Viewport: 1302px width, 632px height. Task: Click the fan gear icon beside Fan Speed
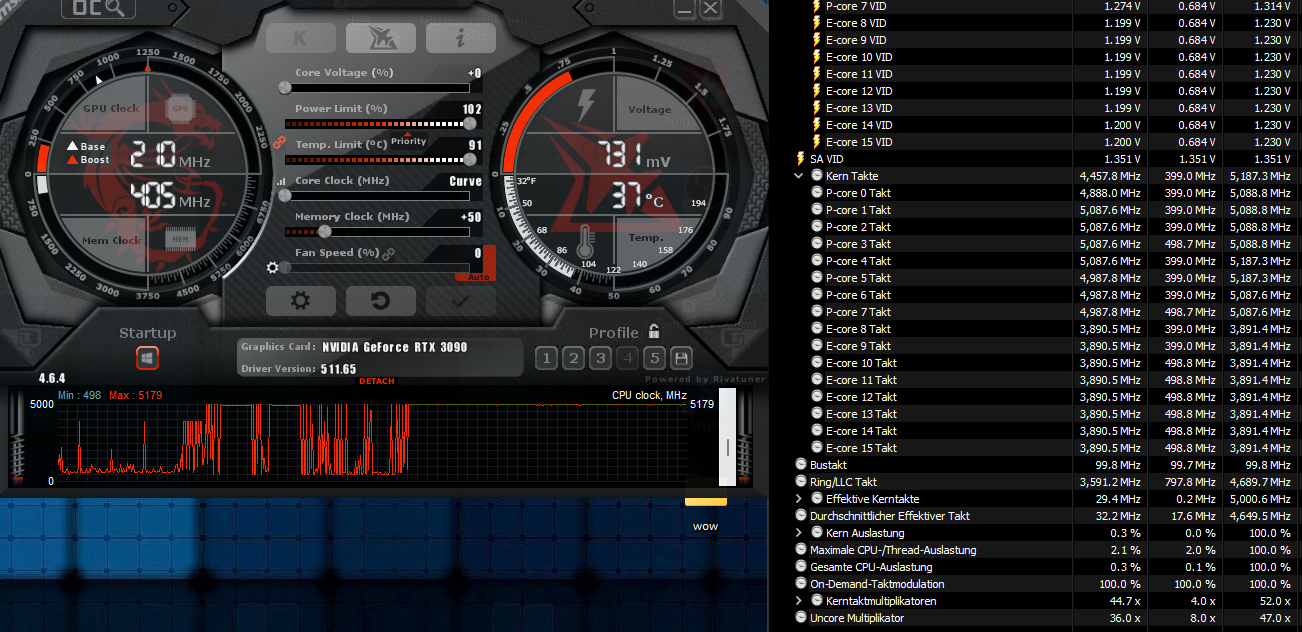pyautogui.click(x=272, y=267)
